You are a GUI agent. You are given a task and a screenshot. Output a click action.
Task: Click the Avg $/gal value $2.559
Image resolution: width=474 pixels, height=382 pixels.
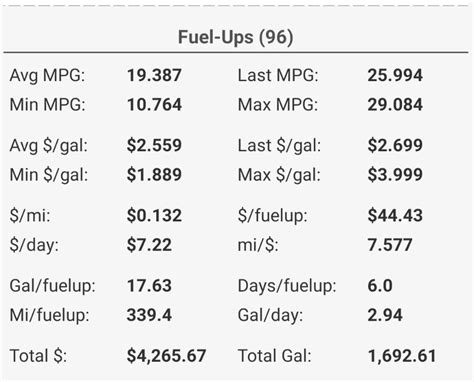[154, 145]
